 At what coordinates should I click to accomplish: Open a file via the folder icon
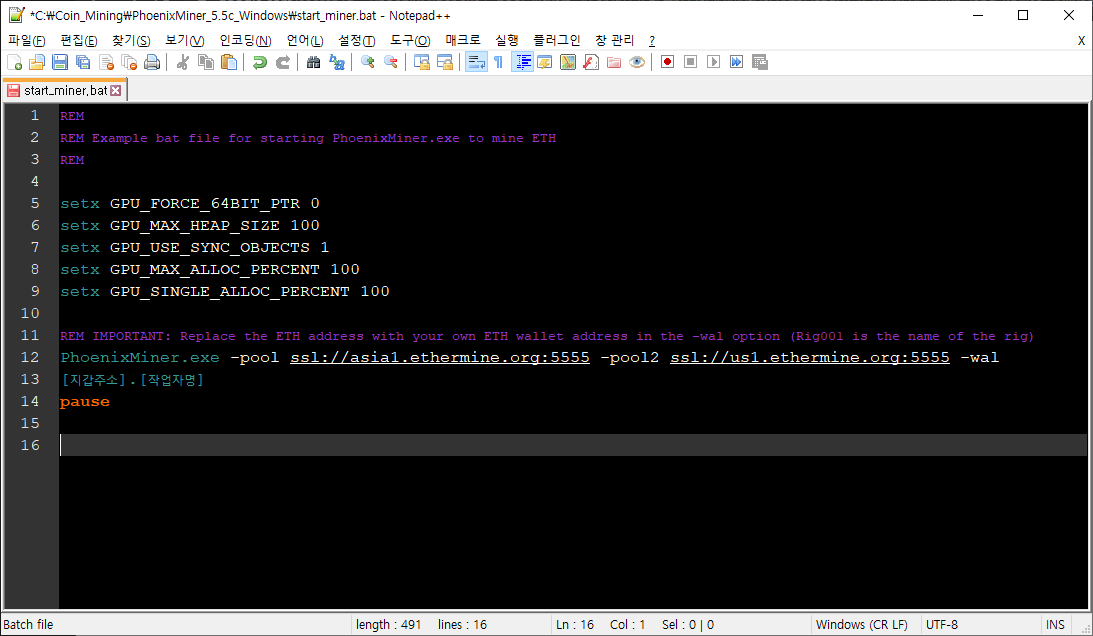(37, 62)
